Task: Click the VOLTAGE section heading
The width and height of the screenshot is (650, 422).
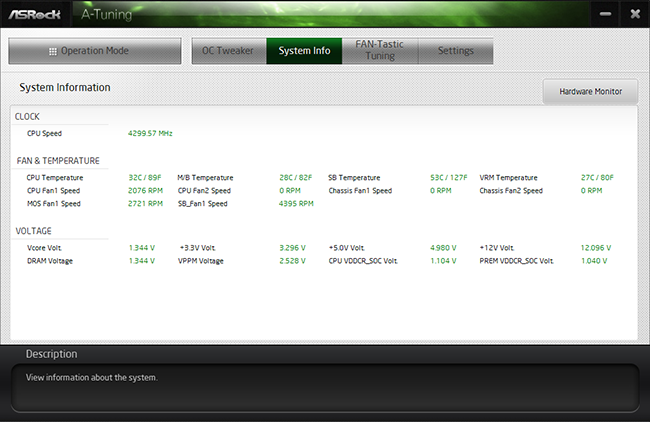Action: pos(34,231)
